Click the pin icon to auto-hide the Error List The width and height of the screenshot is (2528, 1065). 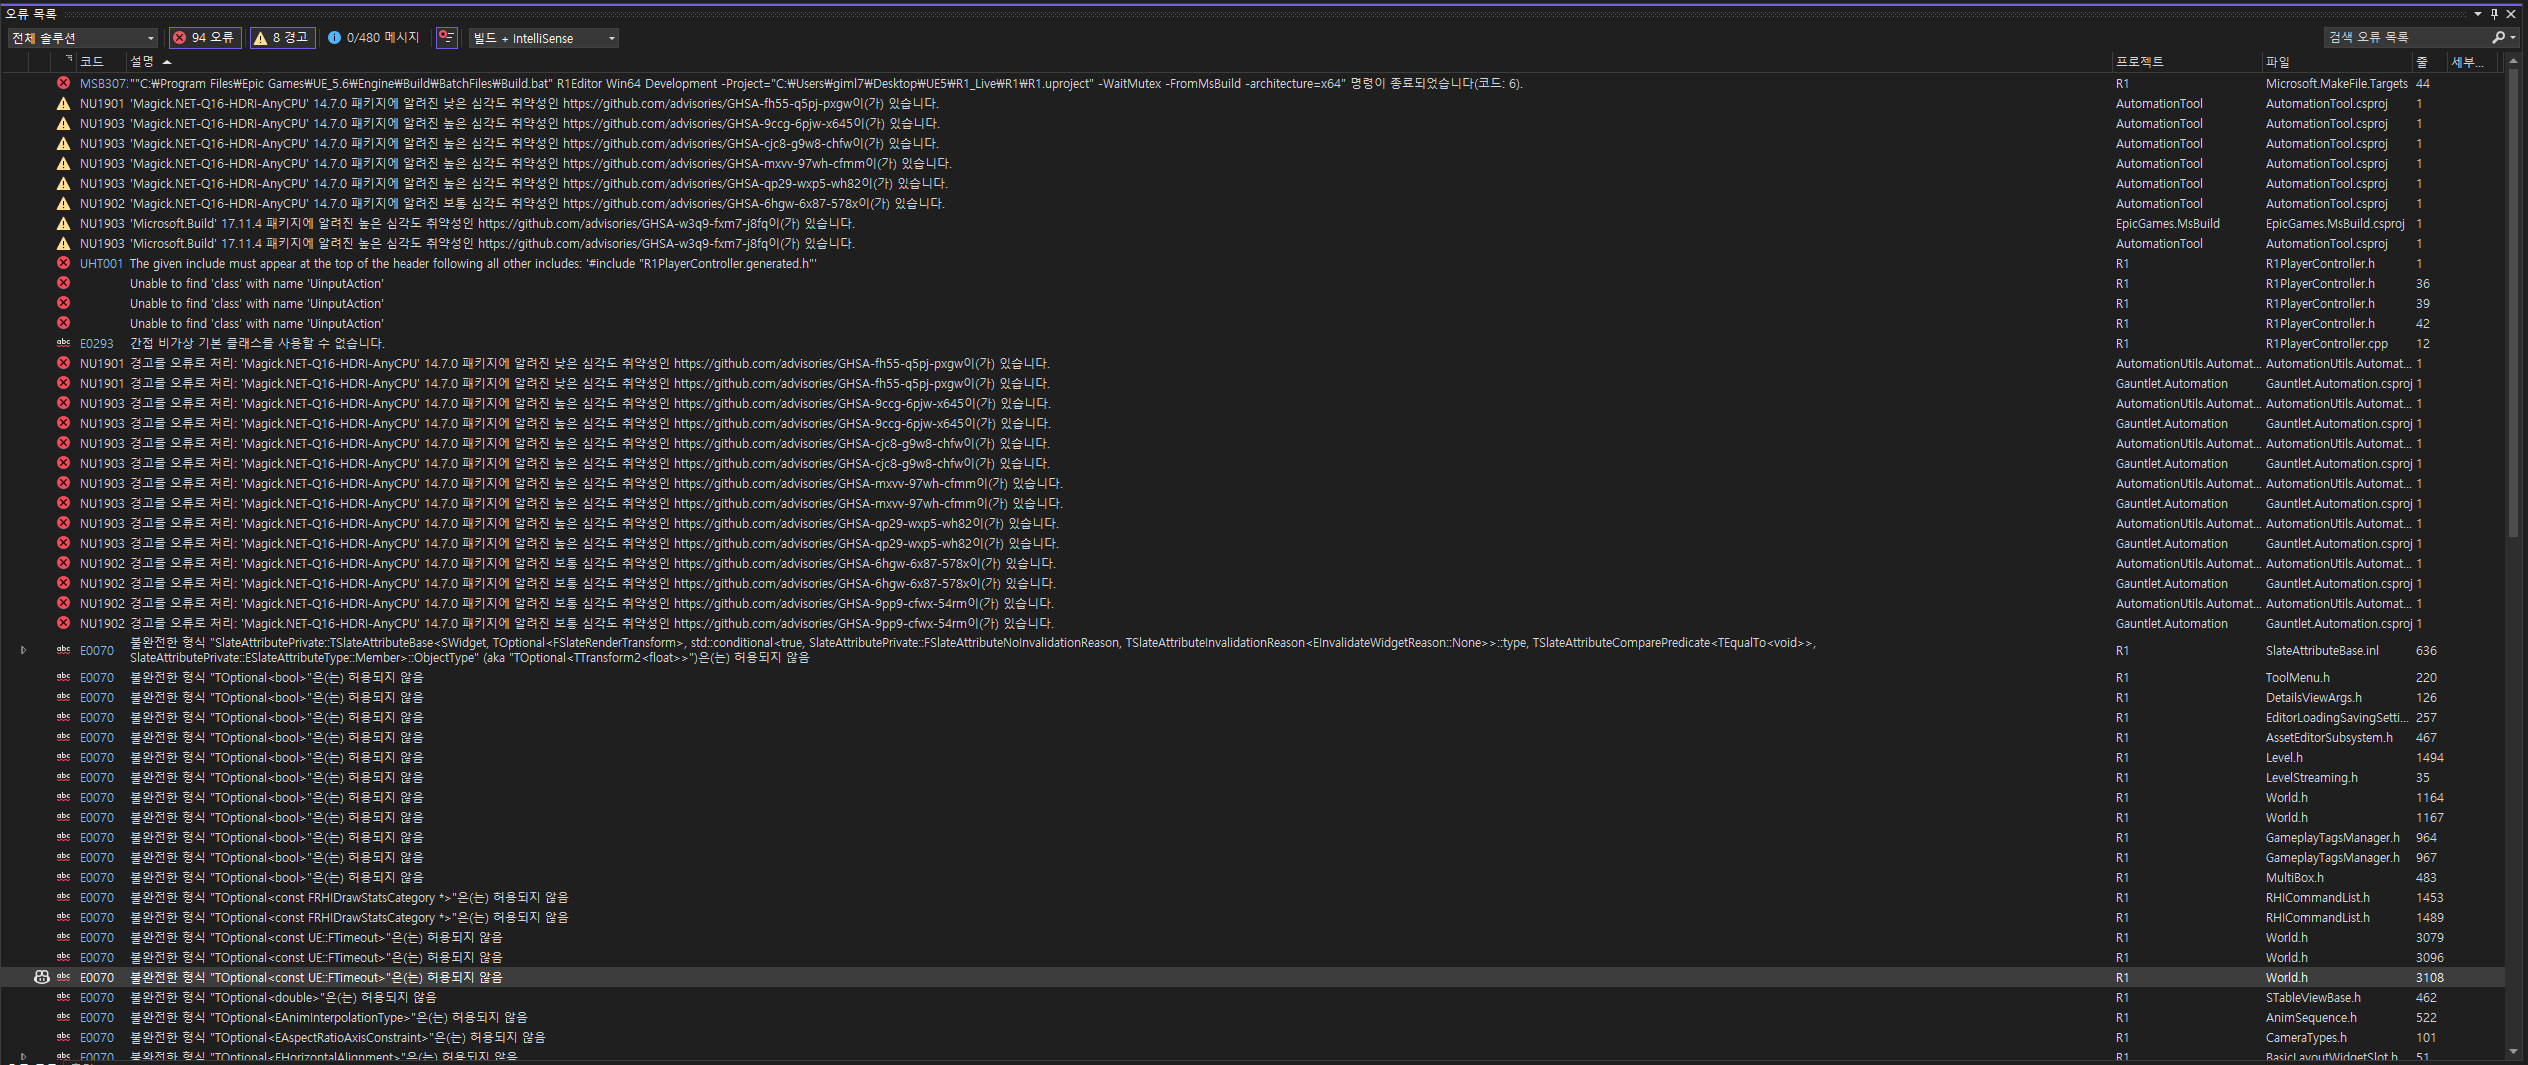[2494, 14]
